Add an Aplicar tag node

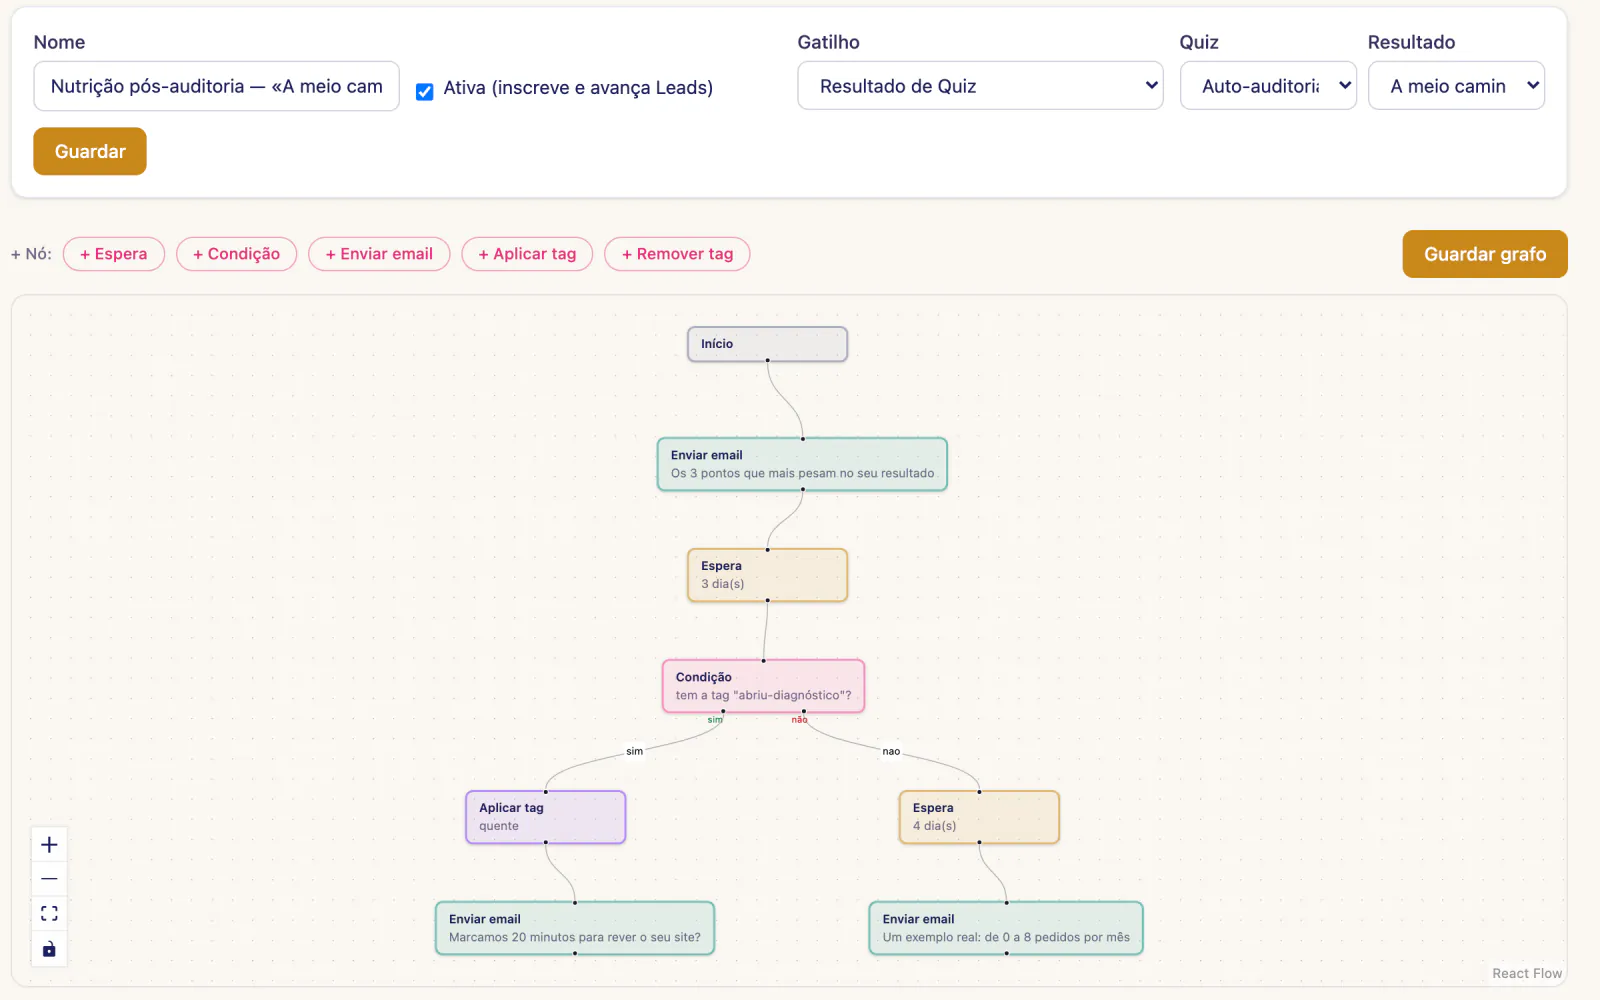coord(527,254)
